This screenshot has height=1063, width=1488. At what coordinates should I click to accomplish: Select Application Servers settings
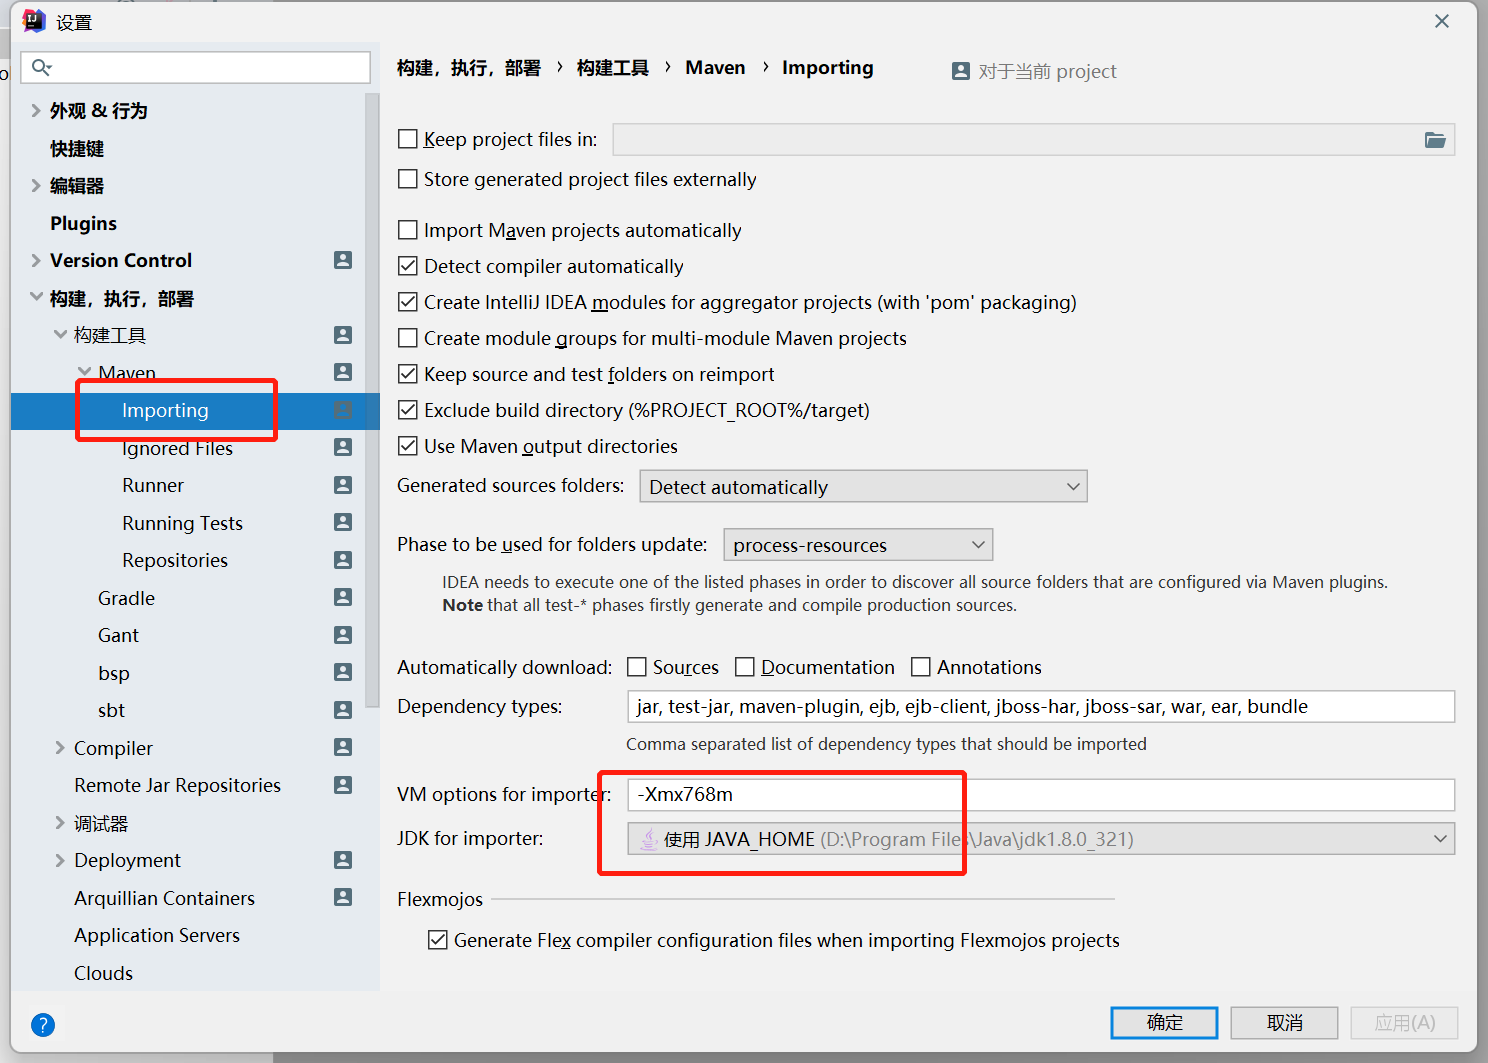157,935
